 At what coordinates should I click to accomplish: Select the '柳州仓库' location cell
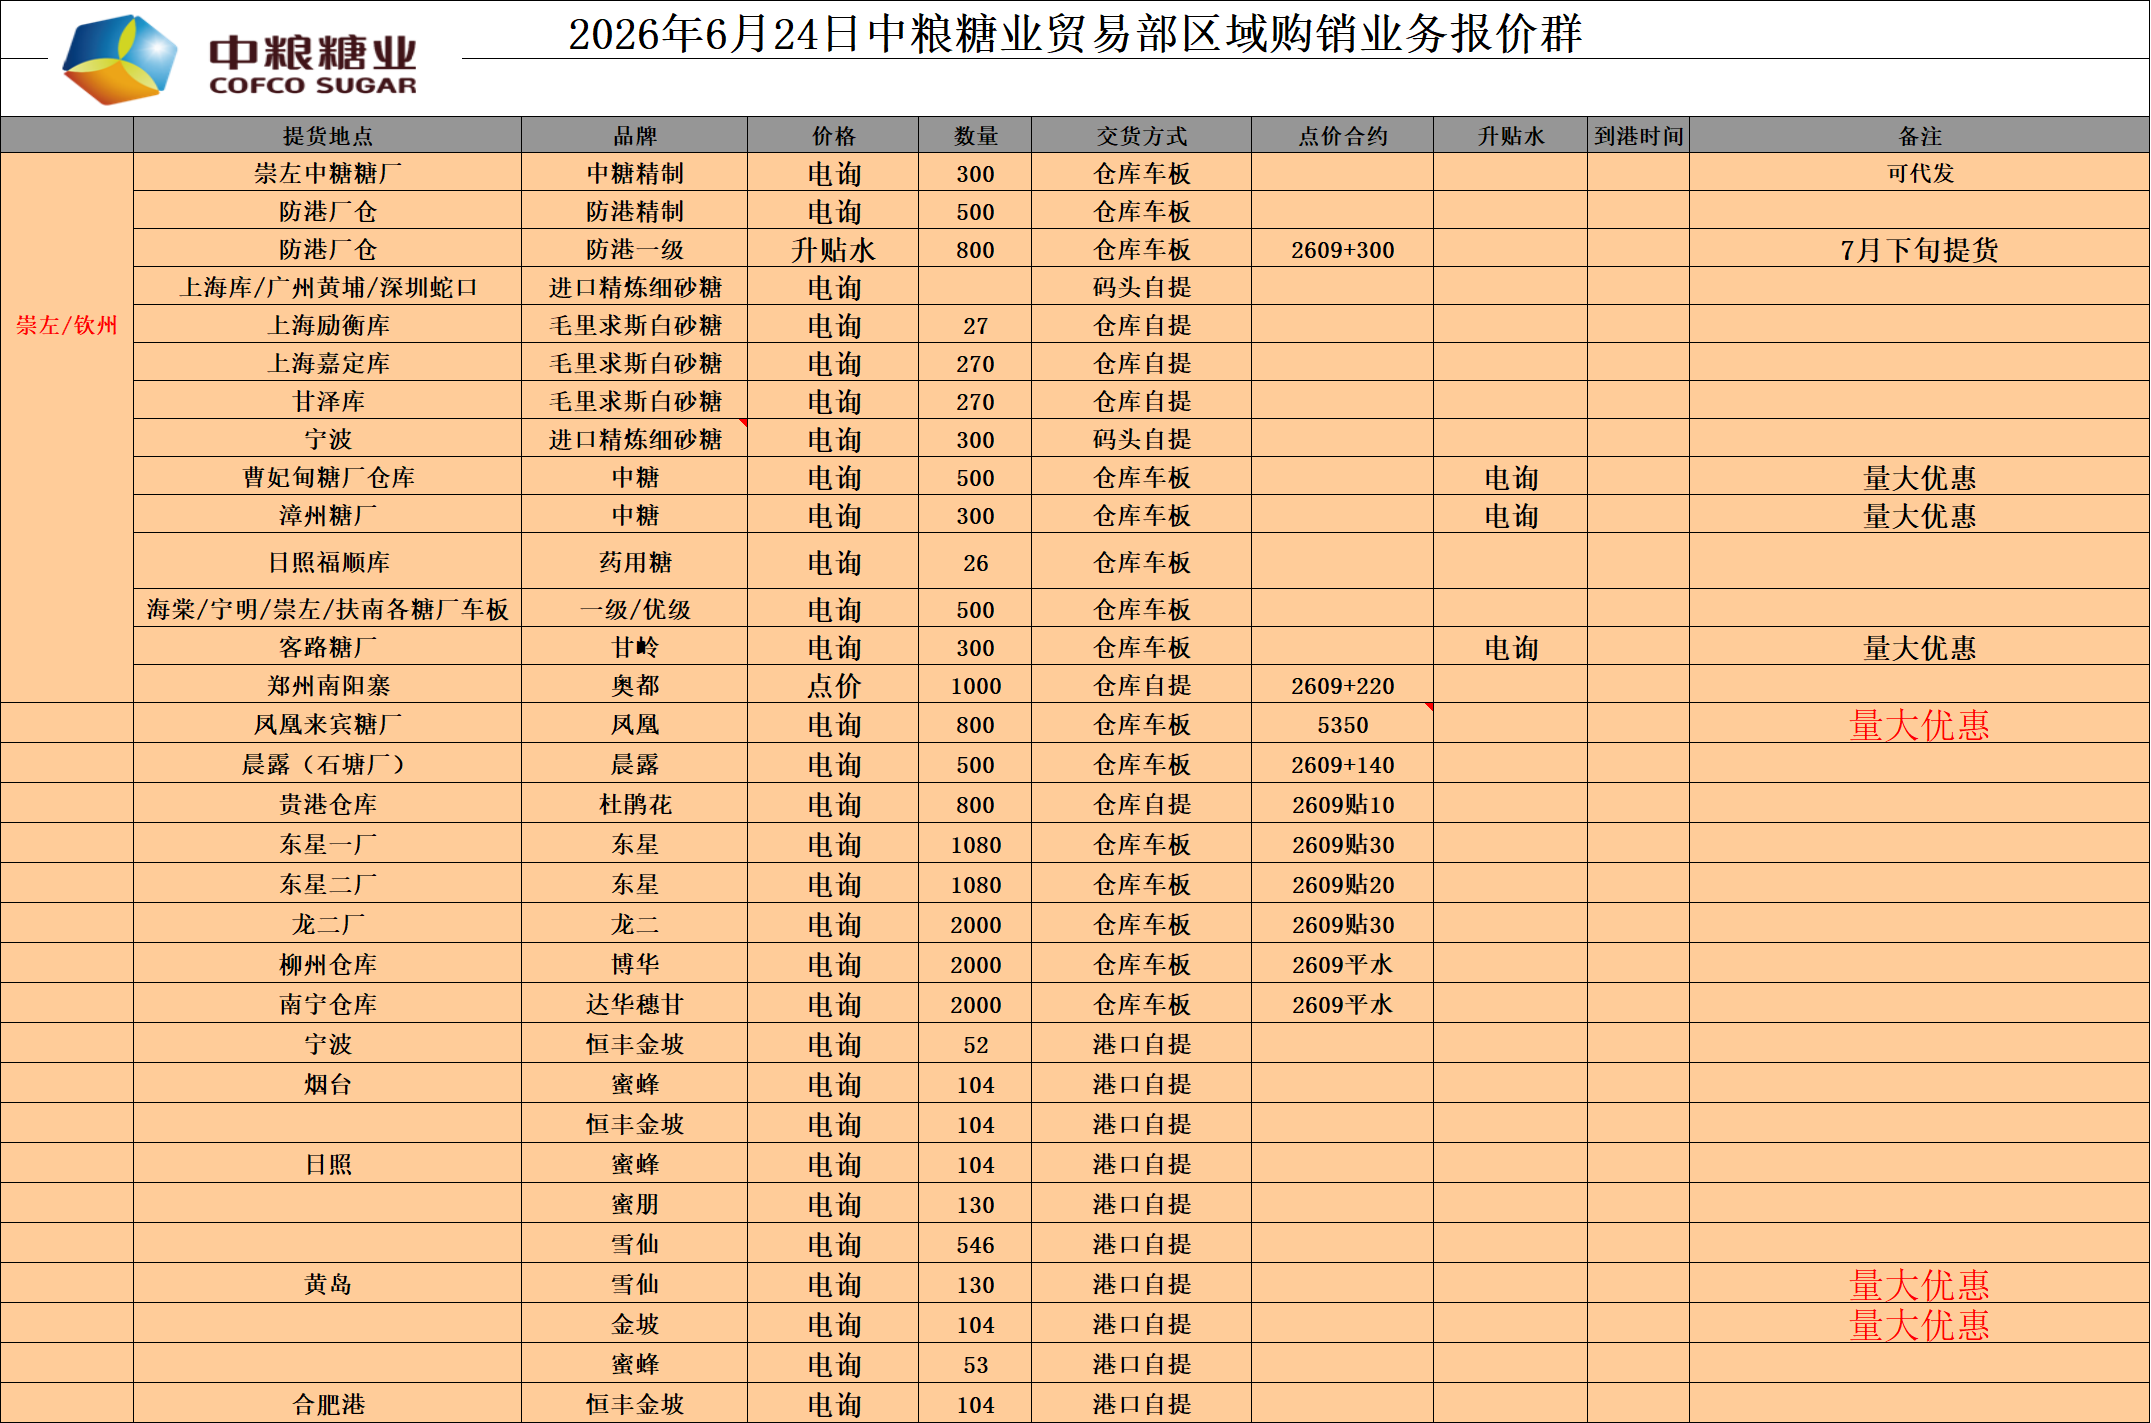pos(327,964)
